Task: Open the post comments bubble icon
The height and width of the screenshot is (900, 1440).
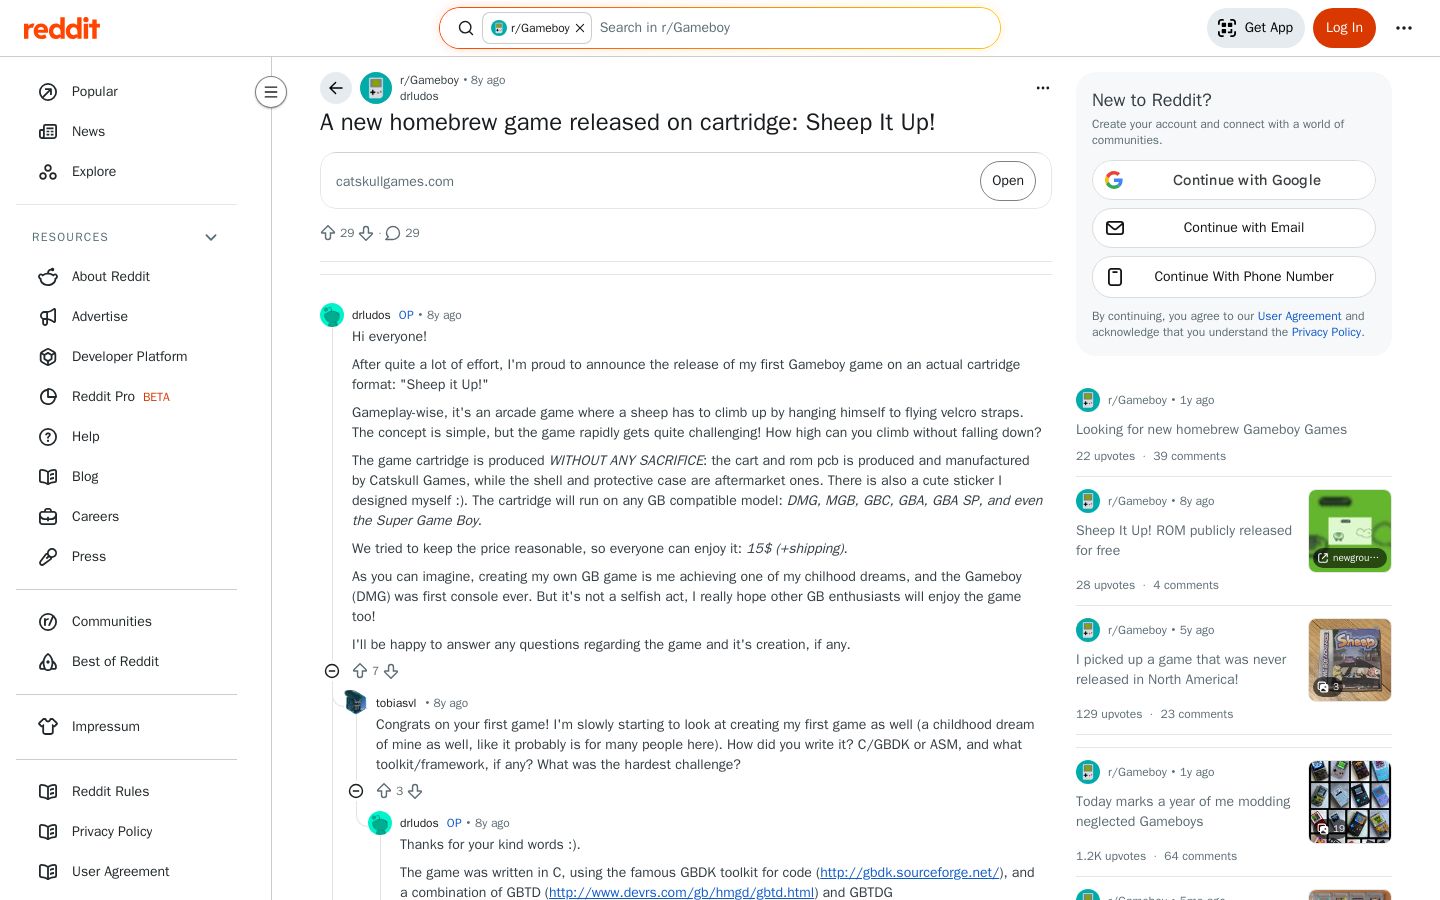Action: coord(393,233)
